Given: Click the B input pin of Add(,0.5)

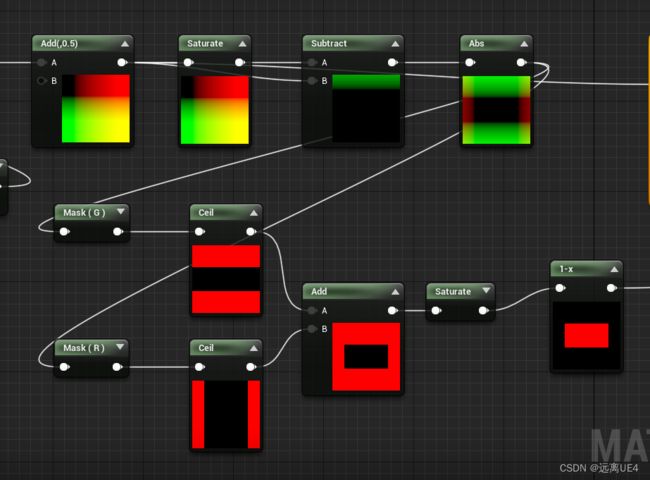Looking at the screenshot, I should tap(41, 80).
